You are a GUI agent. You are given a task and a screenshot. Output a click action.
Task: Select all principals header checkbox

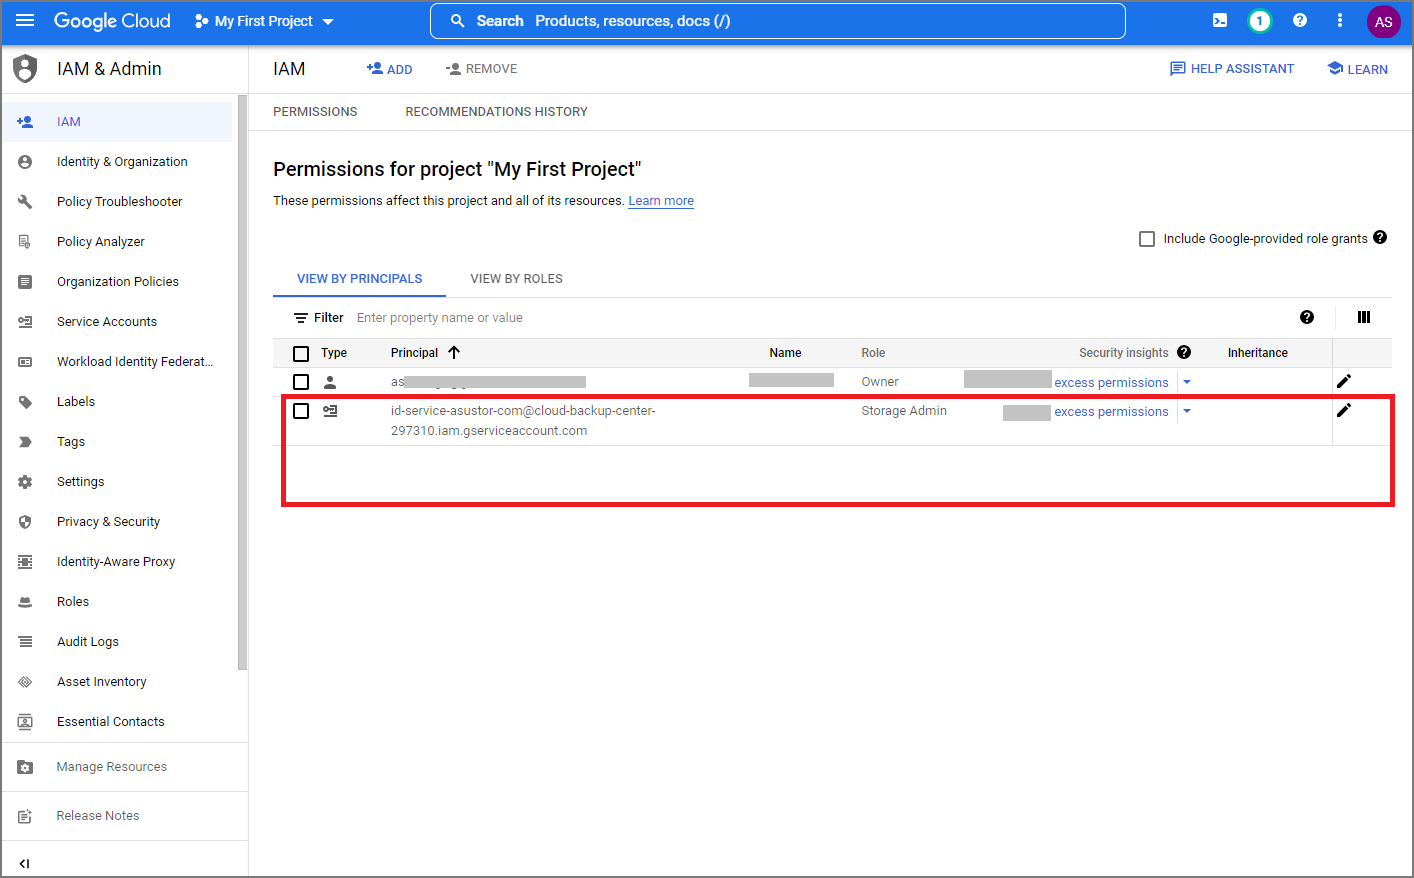(x=301, y=353)
